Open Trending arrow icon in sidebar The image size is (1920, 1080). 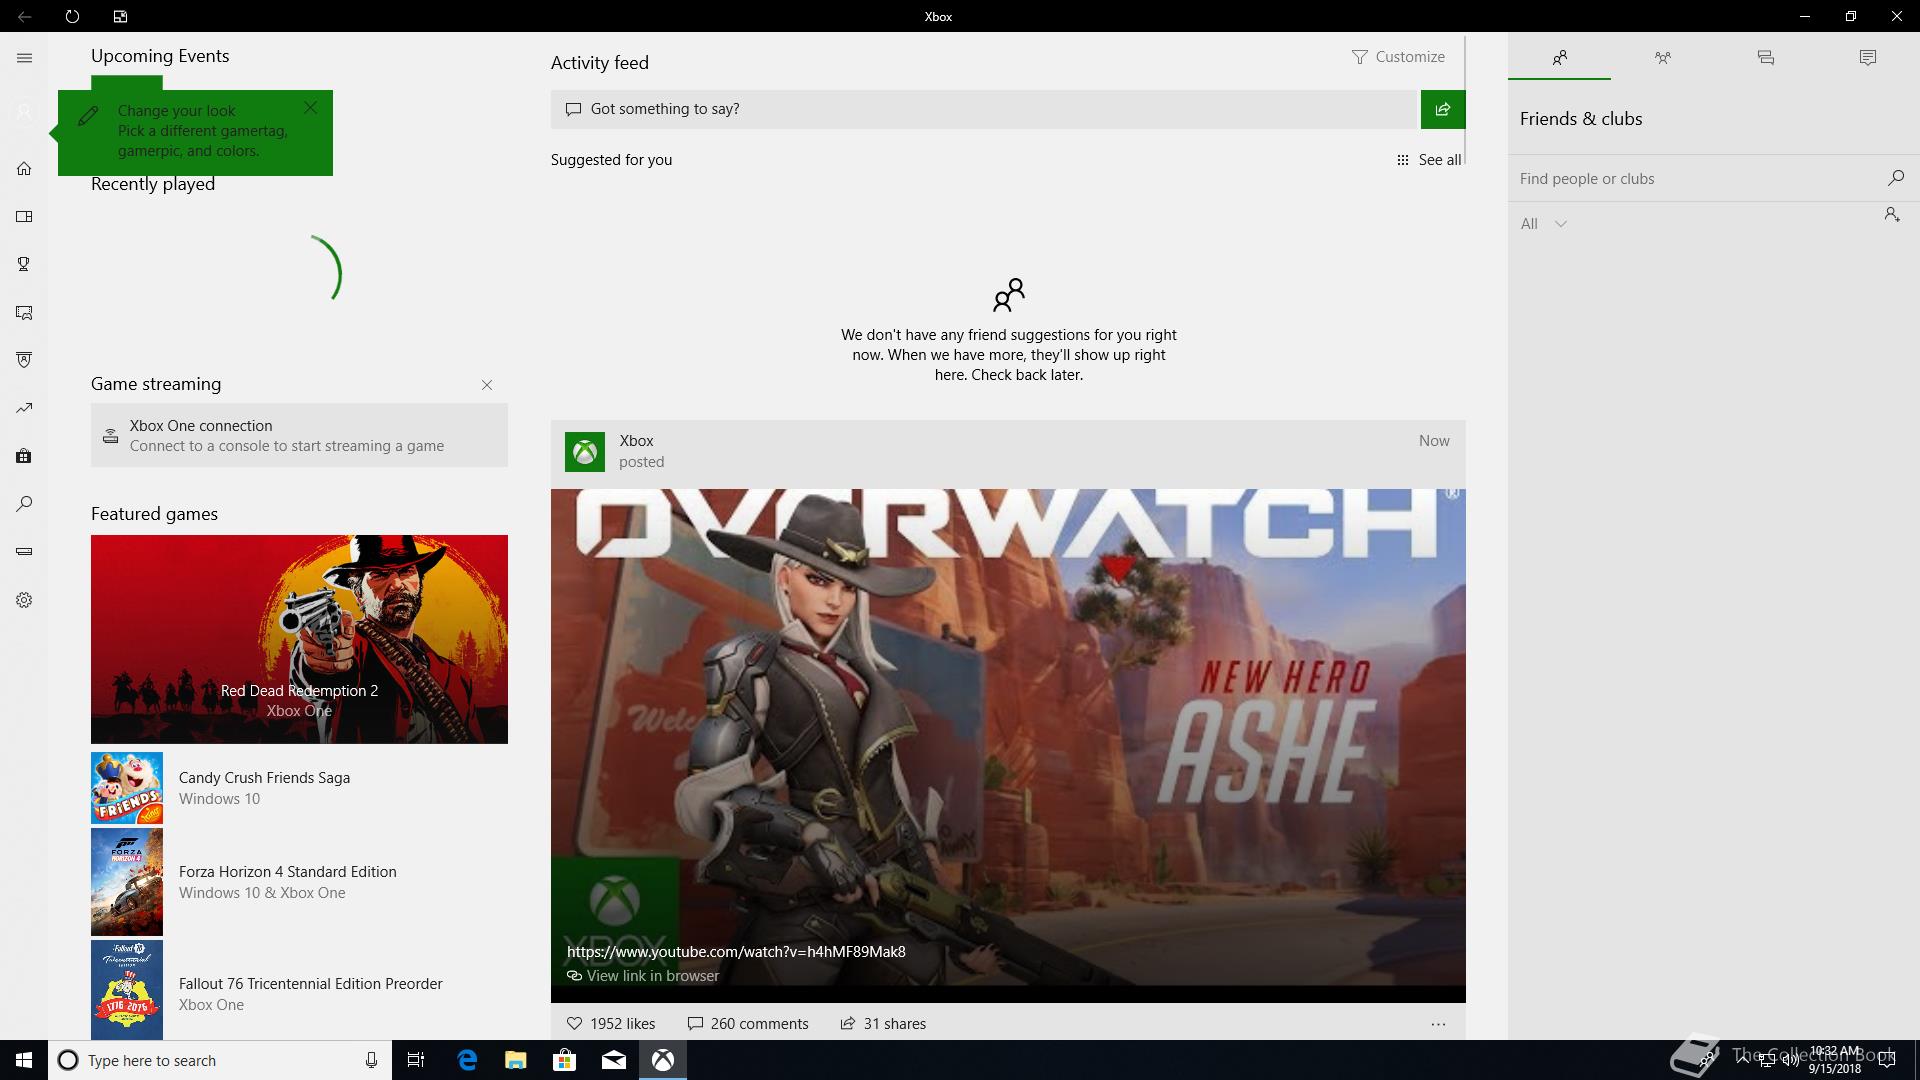point(24,408)
